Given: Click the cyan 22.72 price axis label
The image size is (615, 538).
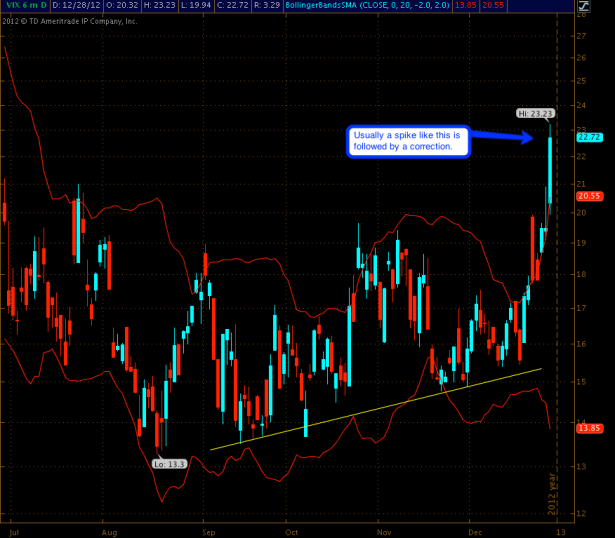Looking at the screenshot, I should click(589, 137).
